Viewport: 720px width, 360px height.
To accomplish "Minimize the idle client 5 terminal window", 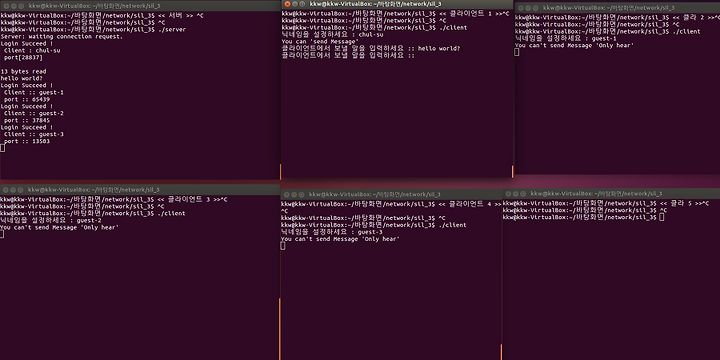I will (516, 194).
